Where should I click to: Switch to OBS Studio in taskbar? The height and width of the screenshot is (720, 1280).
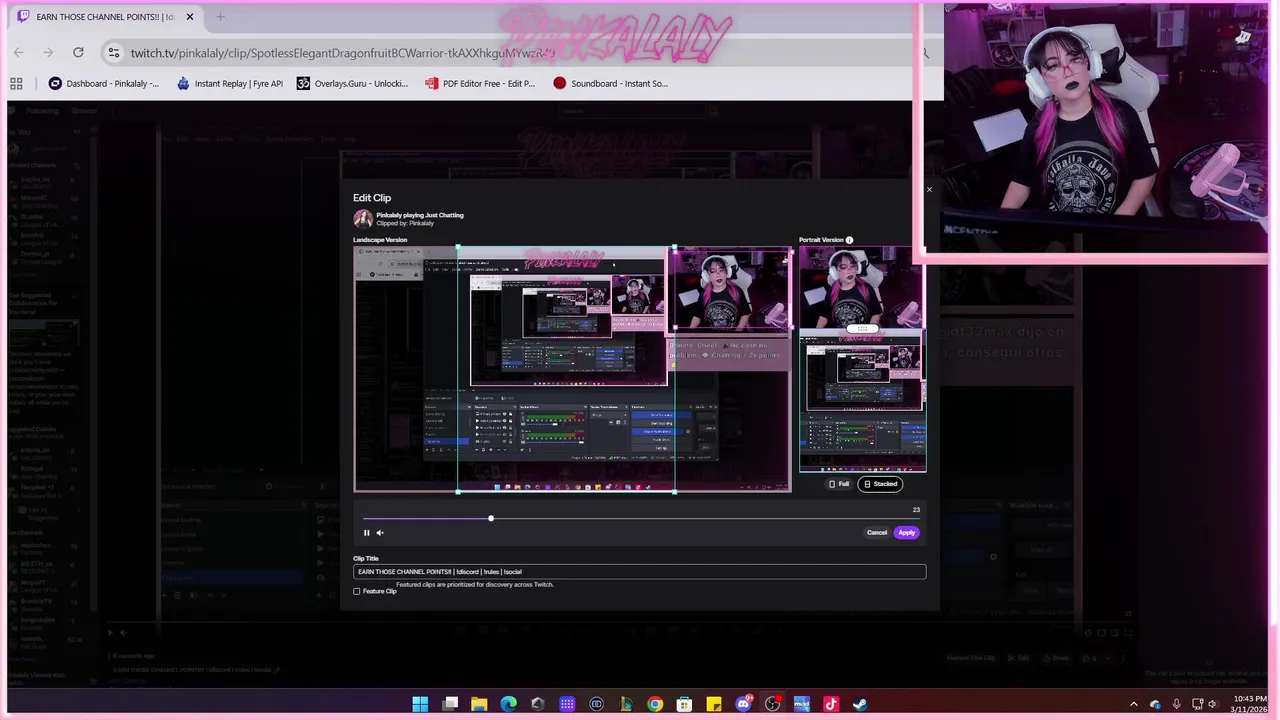point(772,704)
